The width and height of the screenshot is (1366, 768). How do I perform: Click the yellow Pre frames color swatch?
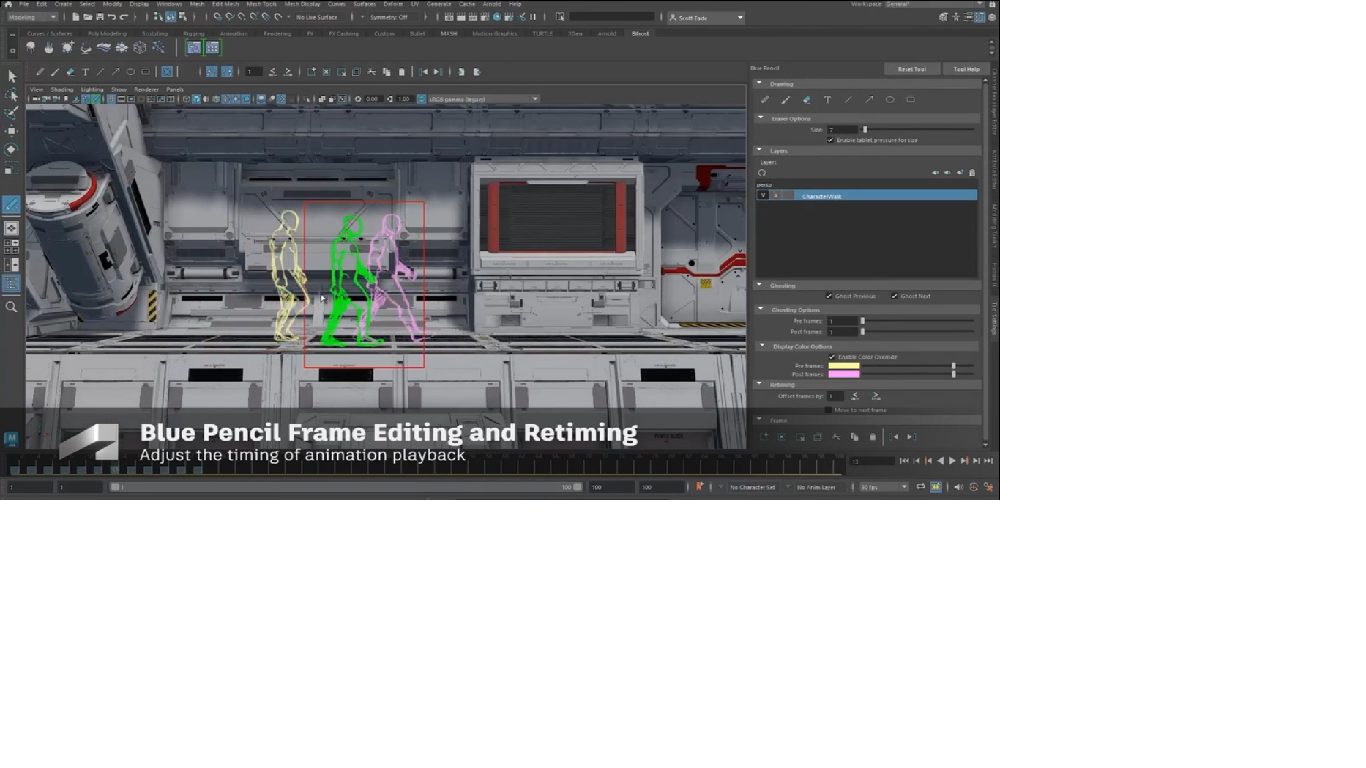click(843, 366)
